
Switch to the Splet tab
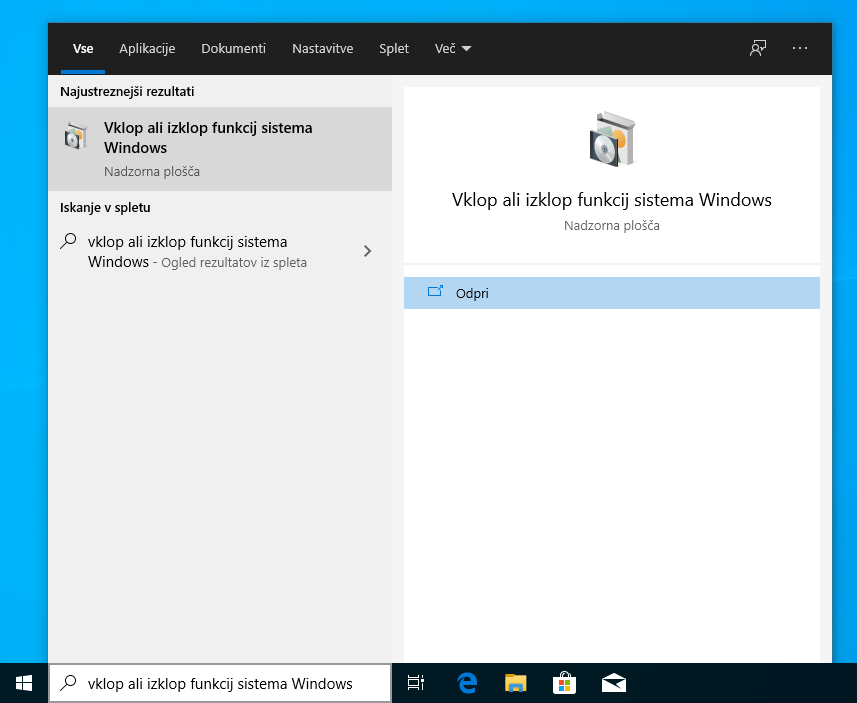pos(394,49)
